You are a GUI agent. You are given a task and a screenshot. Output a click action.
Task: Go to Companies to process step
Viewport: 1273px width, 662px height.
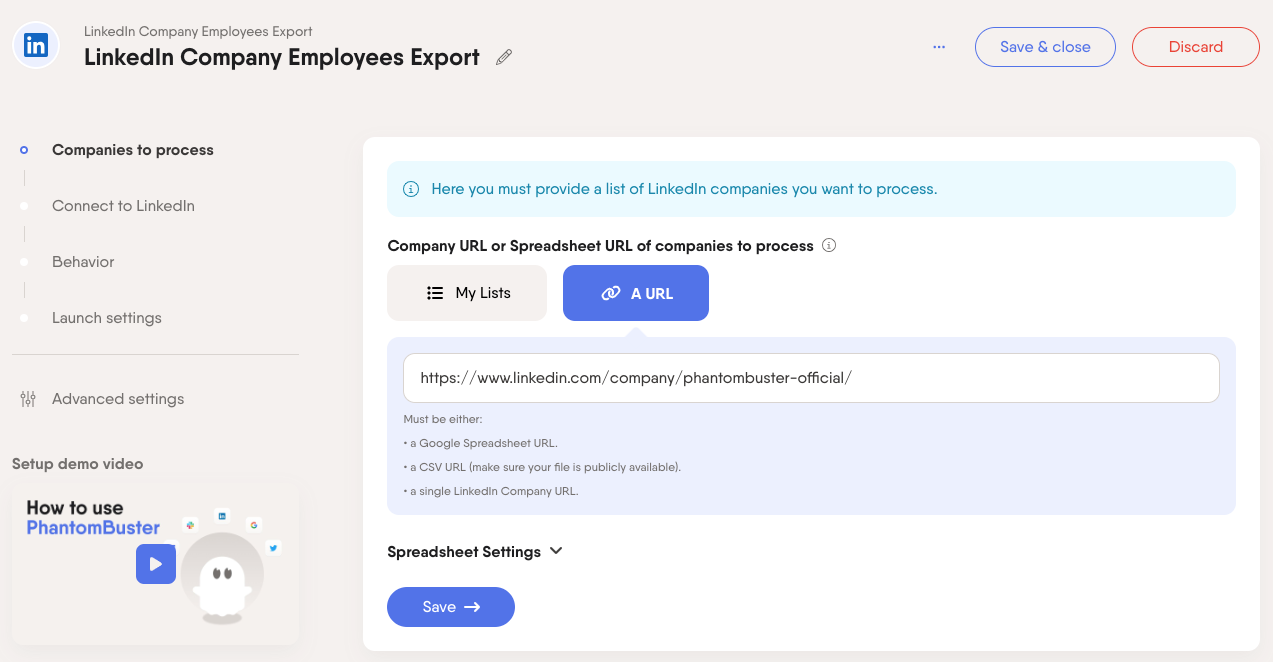point(133,150)
